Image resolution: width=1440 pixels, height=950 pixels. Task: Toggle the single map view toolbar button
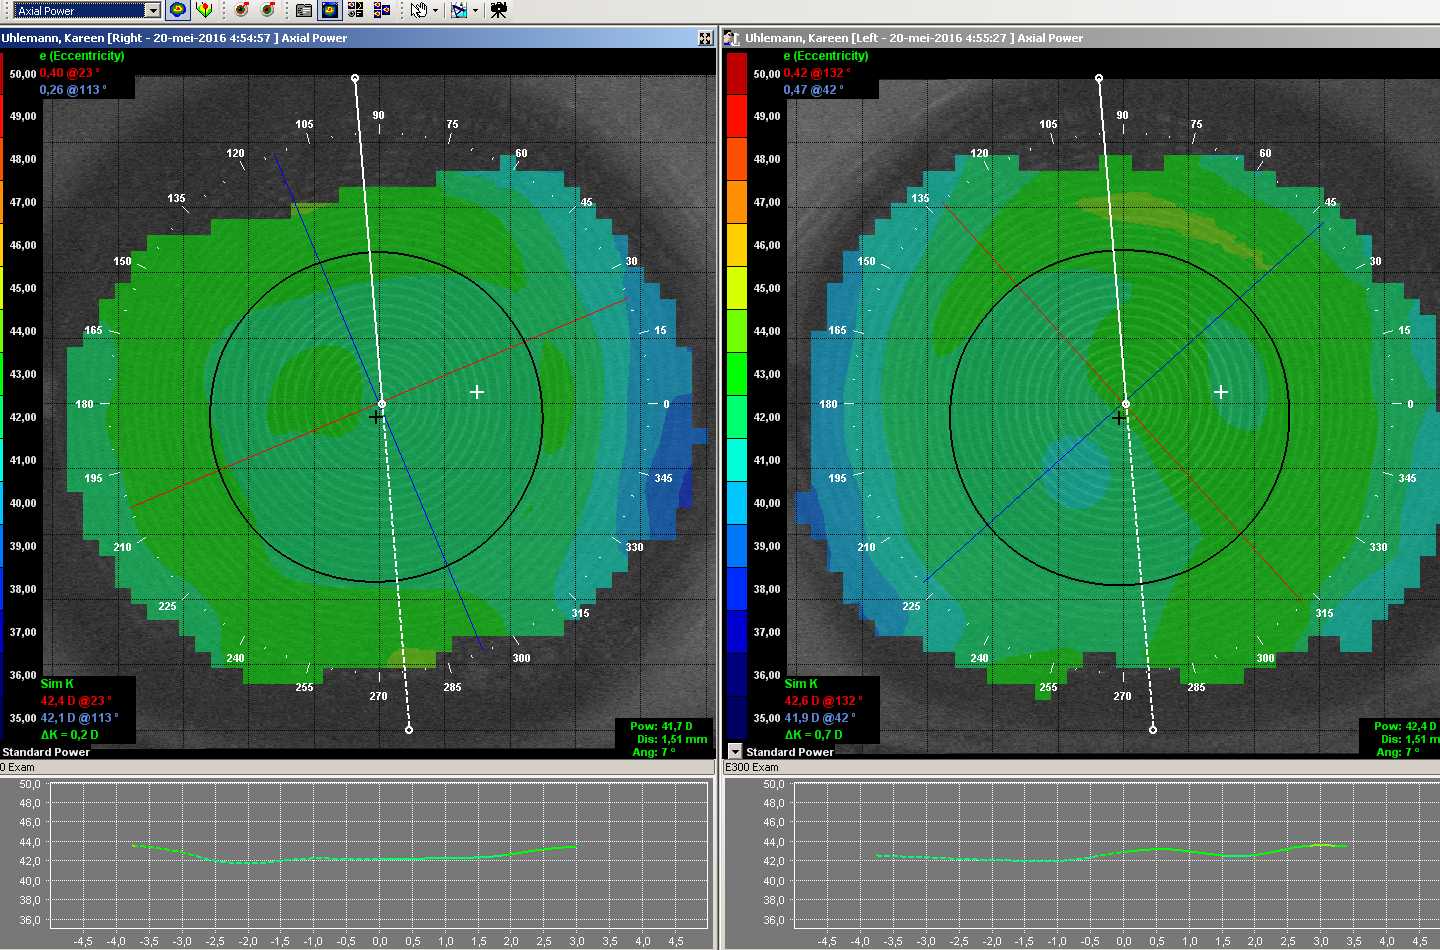(329, 10)
